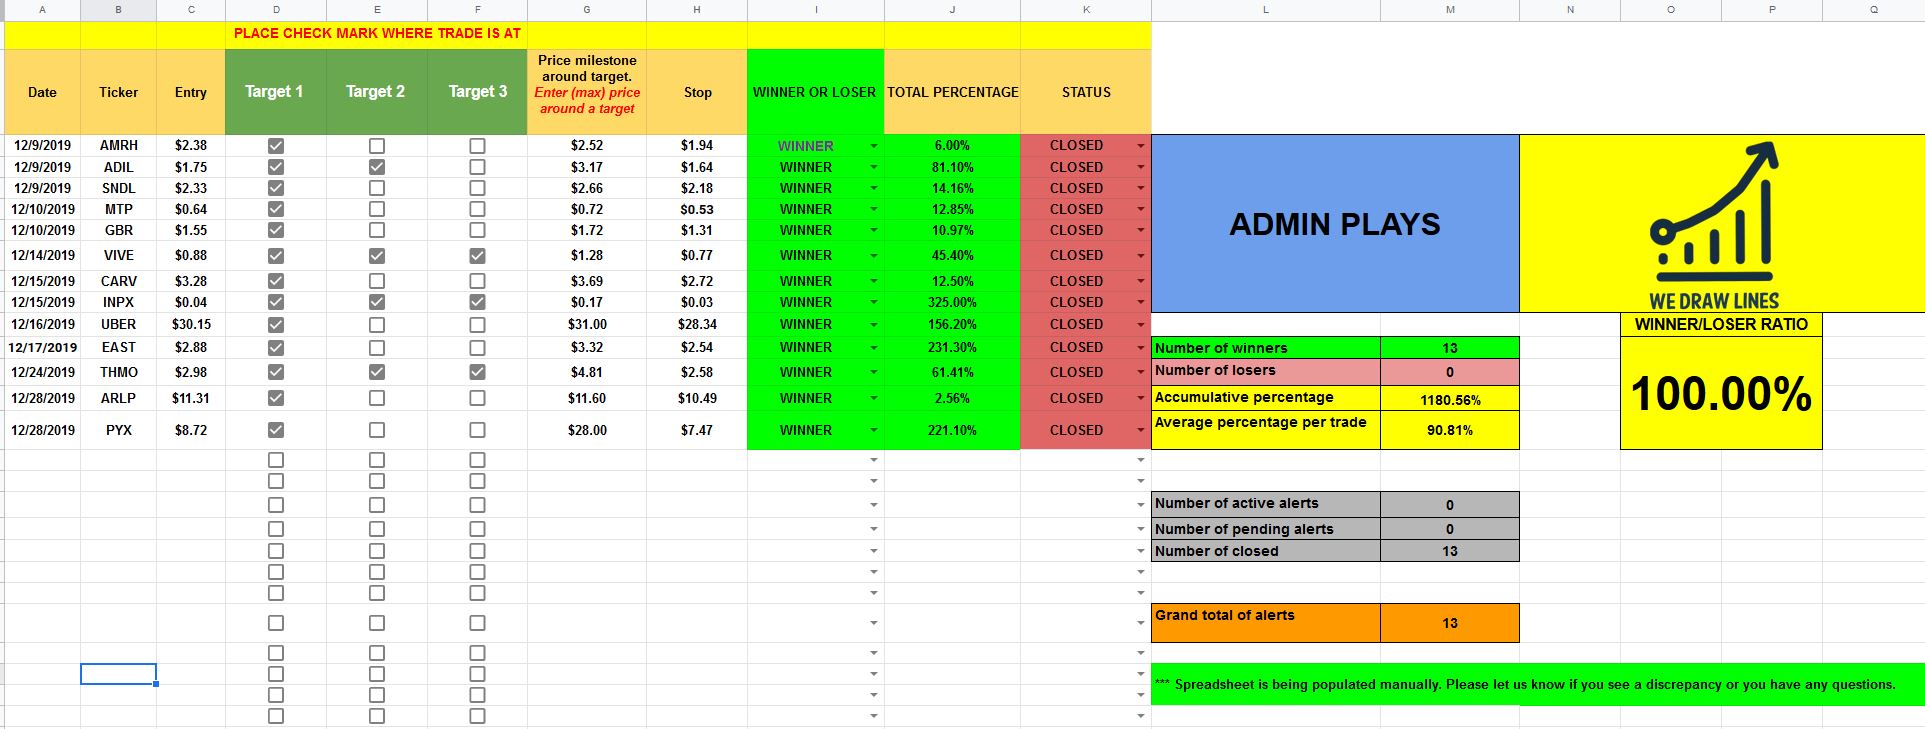Image resolution: width=1925 pixels, height=729 pixels.
Task: Check Target 3 checkbox for ADIL row
Action: [477, 167]
